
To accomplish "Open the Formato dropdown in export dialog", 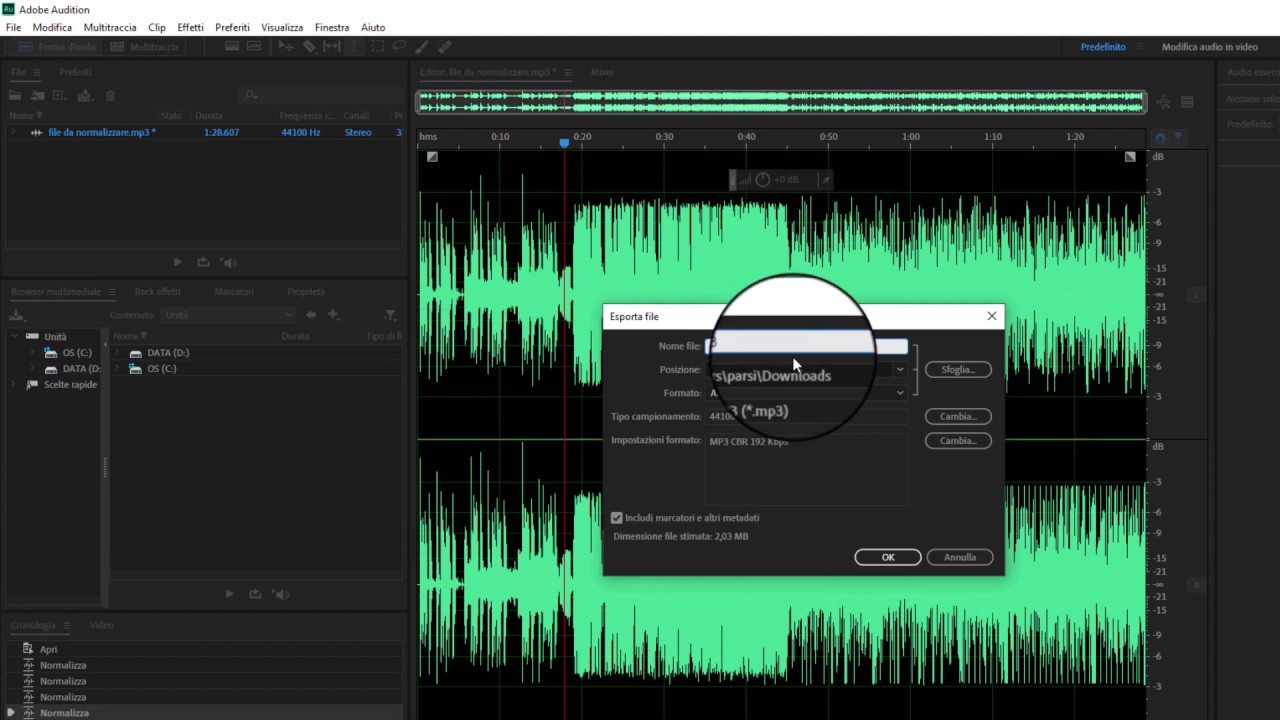I will 900,393.
